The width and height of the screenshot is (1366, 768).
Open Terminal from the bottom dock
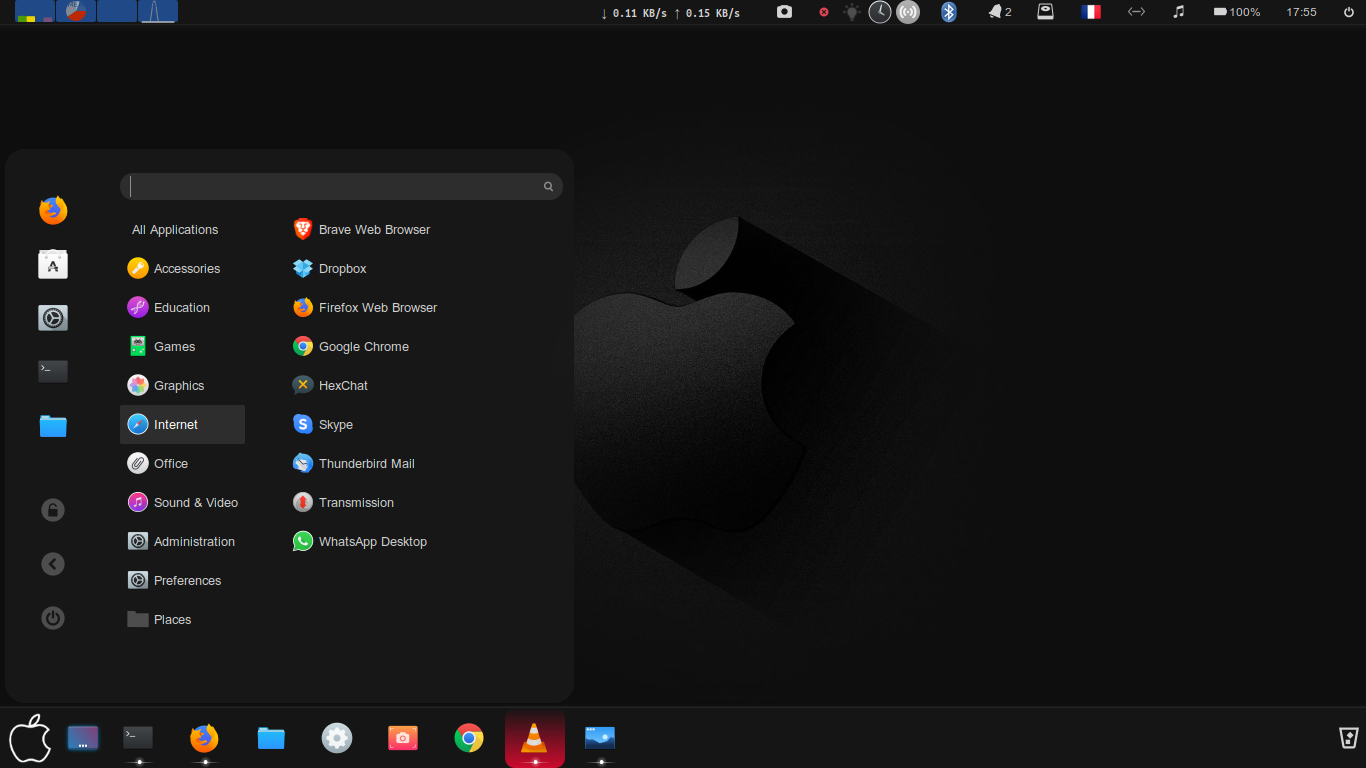coord(138,738)
